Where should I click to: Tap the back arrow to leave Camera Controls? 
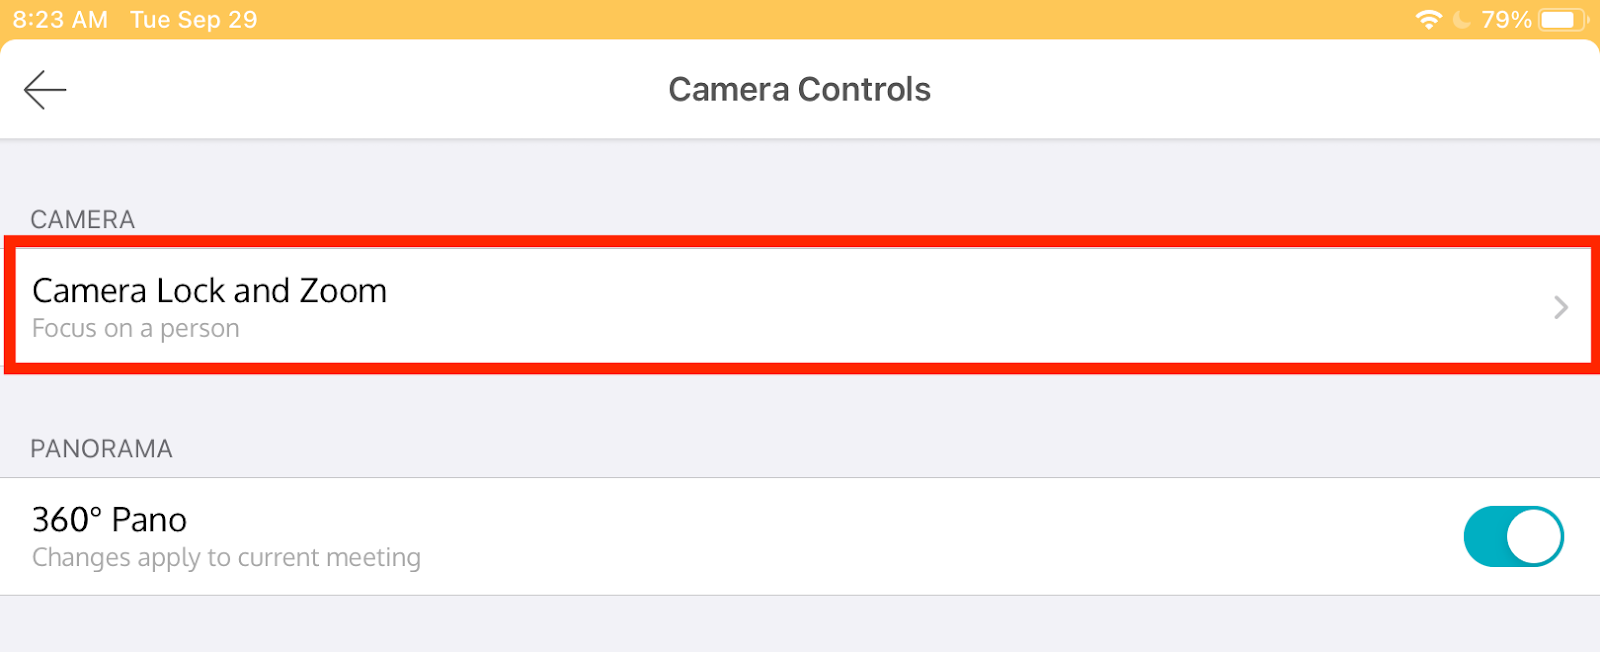tap(45, 89)
